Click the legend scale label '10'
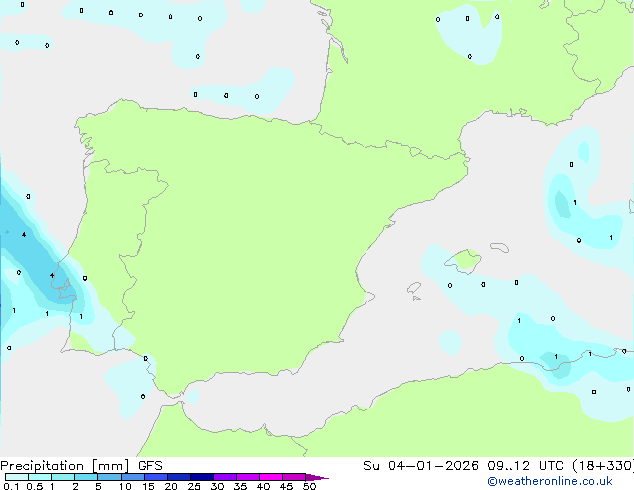The width and height of the screenshot is (634, 490). click(x=125, y=486)
